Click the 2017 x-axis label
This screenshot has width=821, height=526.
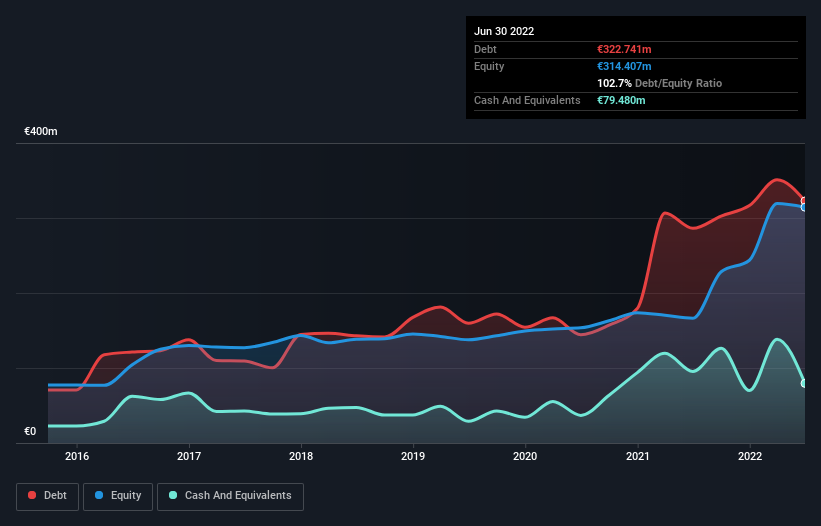tap(189, 456)
